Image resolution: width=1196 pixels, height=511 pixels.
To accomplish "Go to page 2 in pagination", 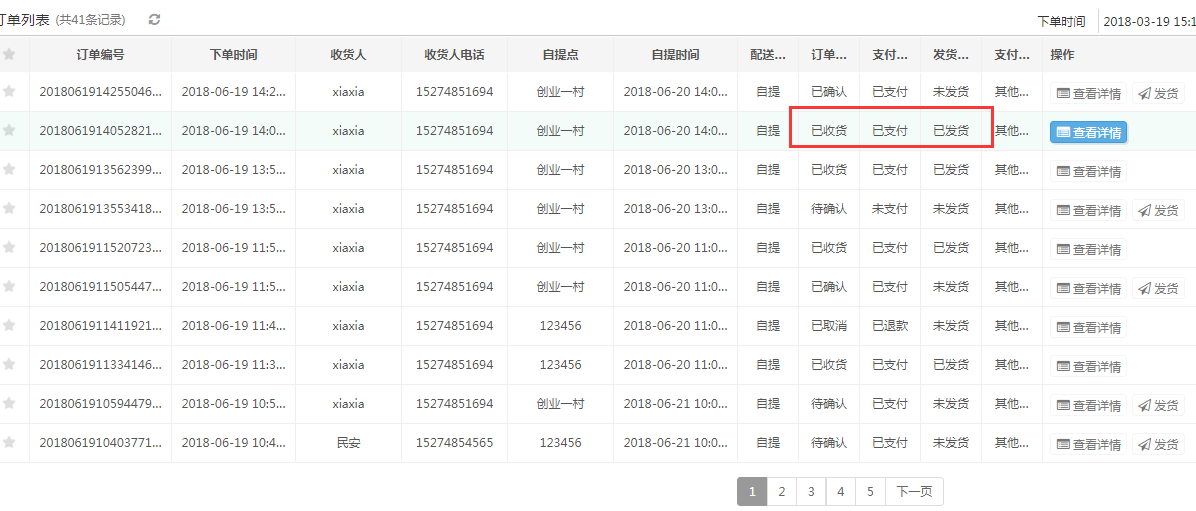I will coord(781,491).
